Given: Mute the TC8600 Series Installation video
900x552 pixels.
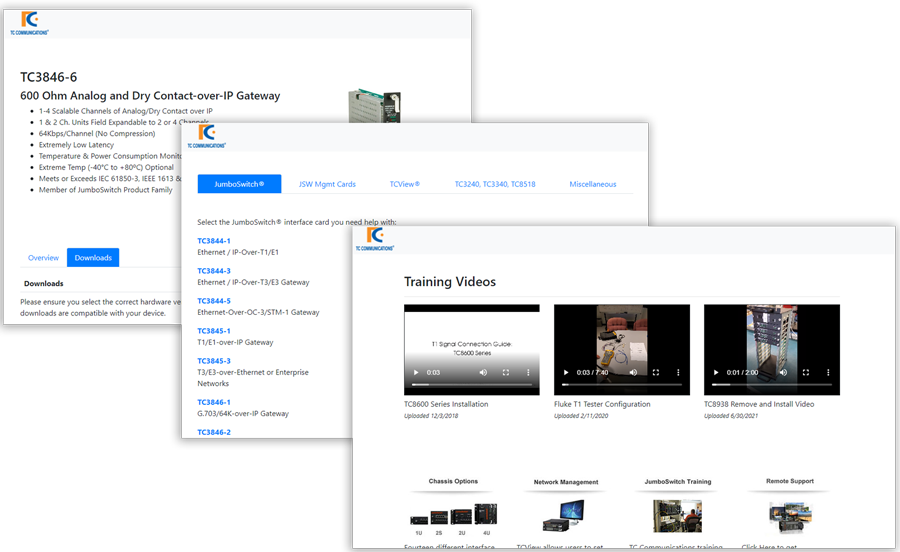Looking at the screenshot, I should point(483,372).
